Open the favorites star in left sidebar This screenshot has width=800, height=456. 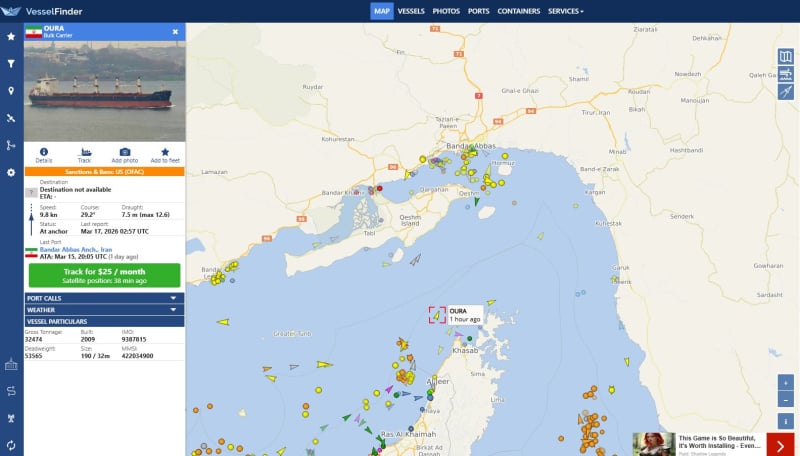pos(11,36)
